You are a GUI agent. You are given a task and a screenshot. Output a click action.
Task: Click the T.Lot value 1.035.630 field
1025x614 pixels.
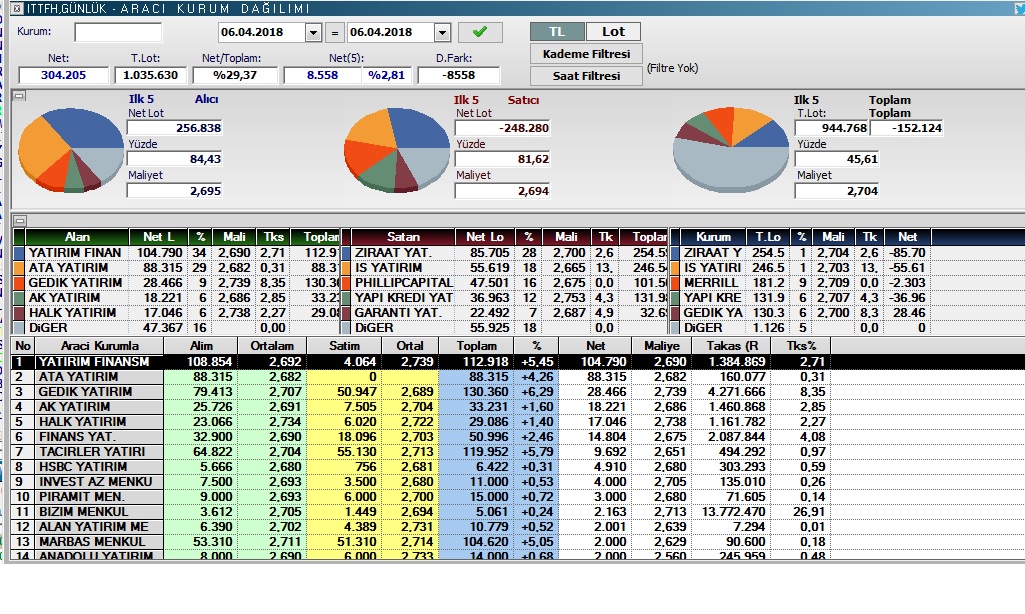[151, 75]
